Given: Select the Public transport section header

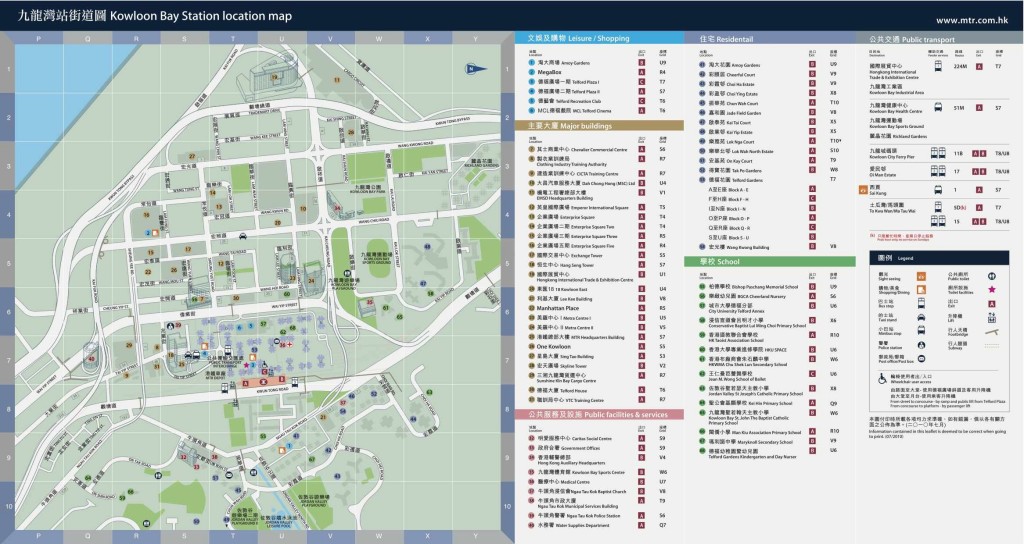Looking at the screenshot, I should coord(939,39).
